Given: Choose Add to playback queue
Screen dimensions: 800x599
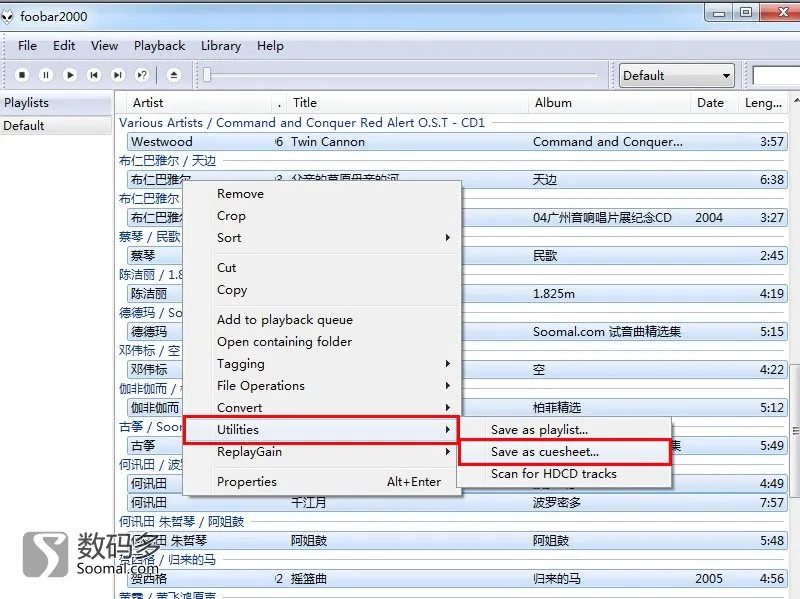Looking at the screenshot, I should [322, 320].
